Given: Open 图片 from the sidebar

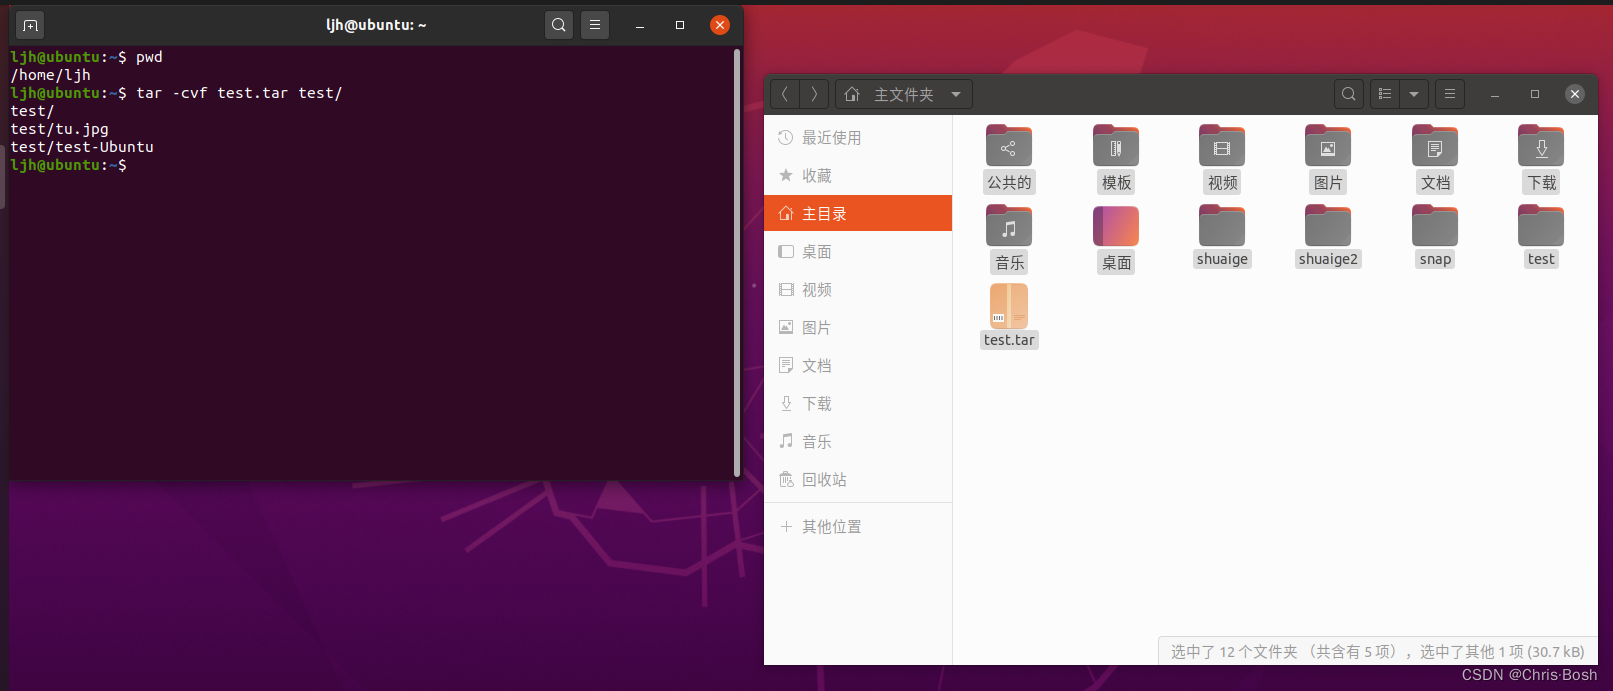Looking at the screenshot, I should pyautogui.click(x=858, y=328).
